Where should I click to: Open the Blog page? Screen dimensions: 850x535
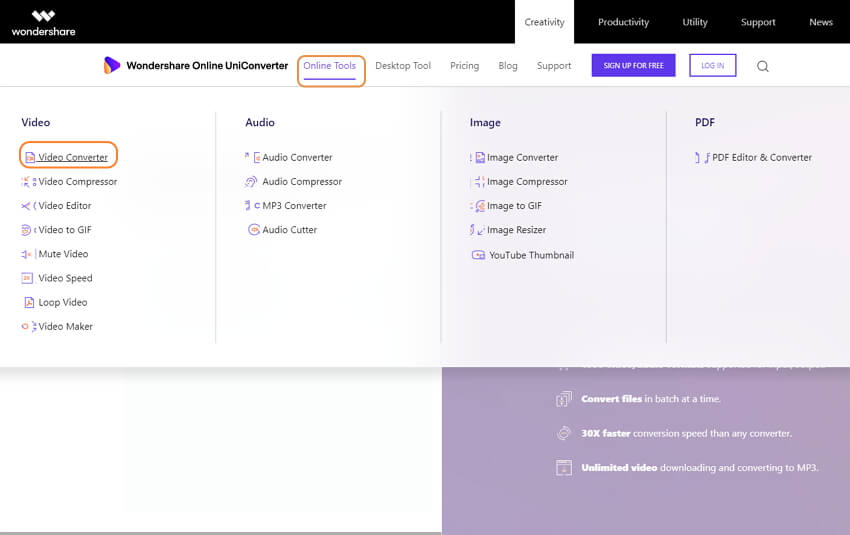(508, 66)
